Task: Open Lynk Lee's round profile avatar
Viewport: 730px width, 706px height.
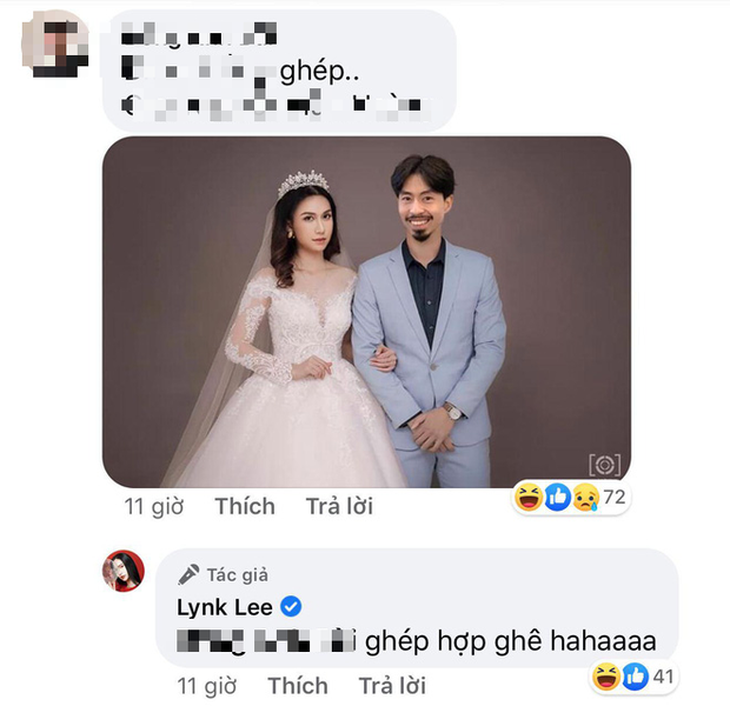Action: [123, 570]
